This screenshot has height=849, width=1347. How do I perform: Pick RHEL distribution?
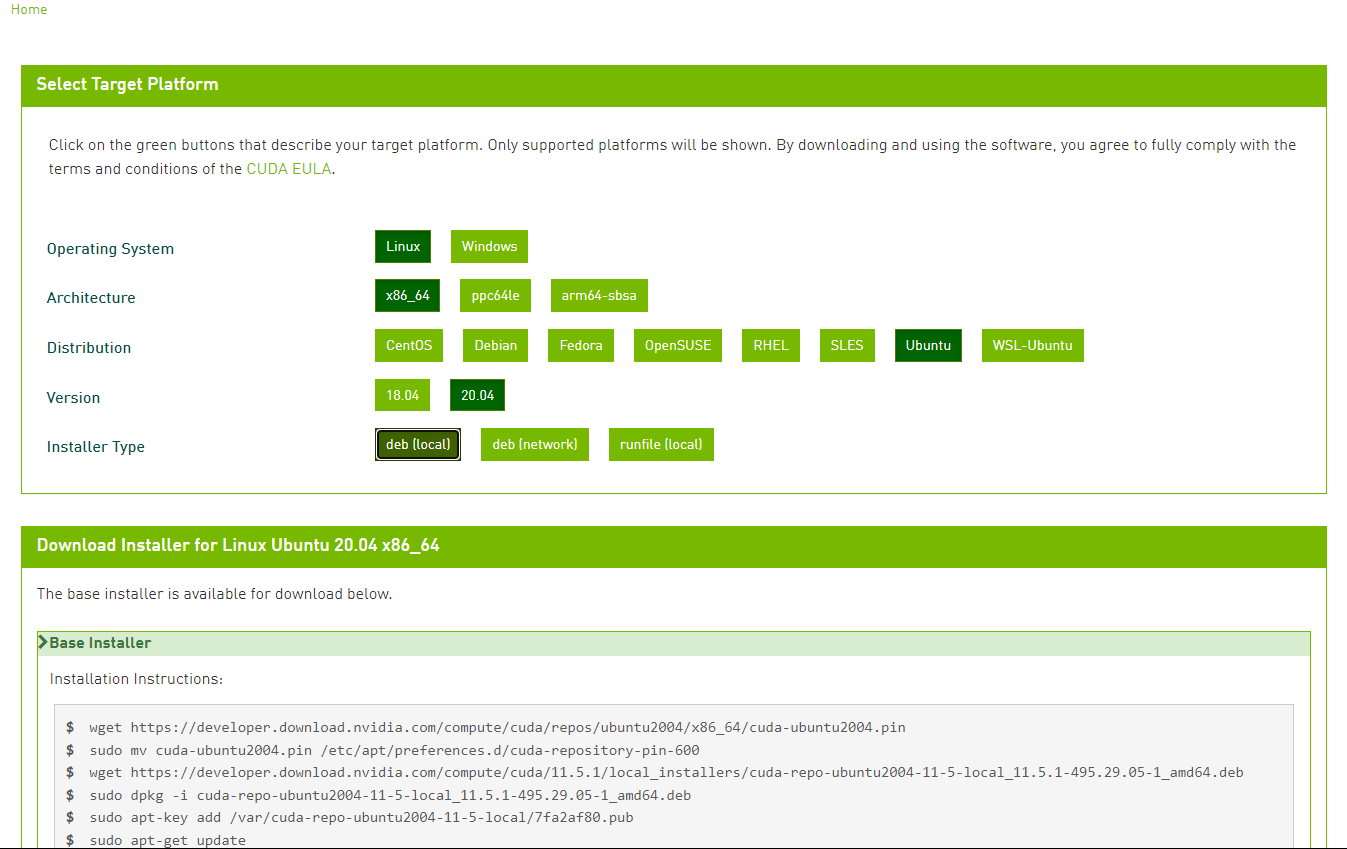tap(770, 345)
